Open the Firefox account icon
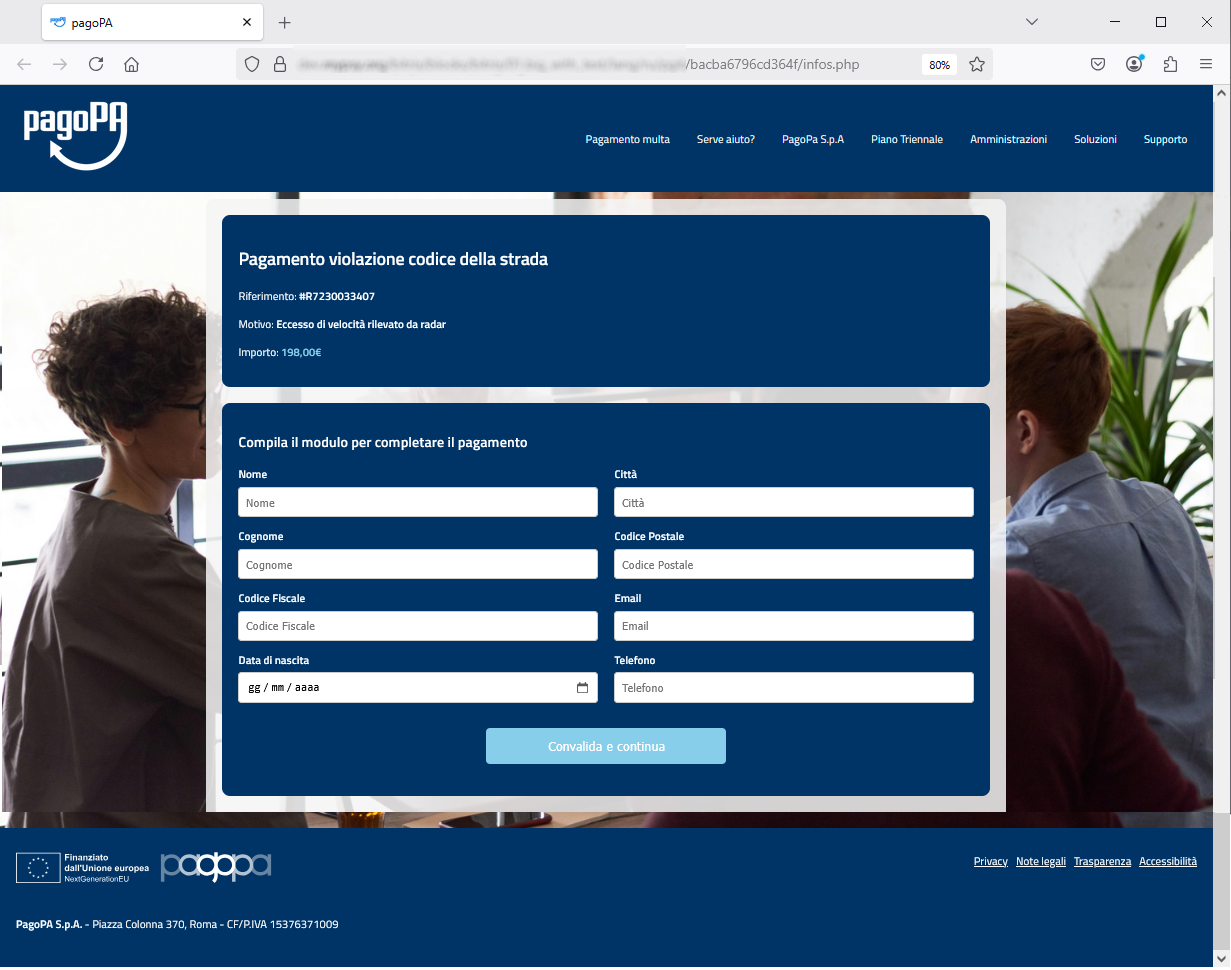 1134,64
